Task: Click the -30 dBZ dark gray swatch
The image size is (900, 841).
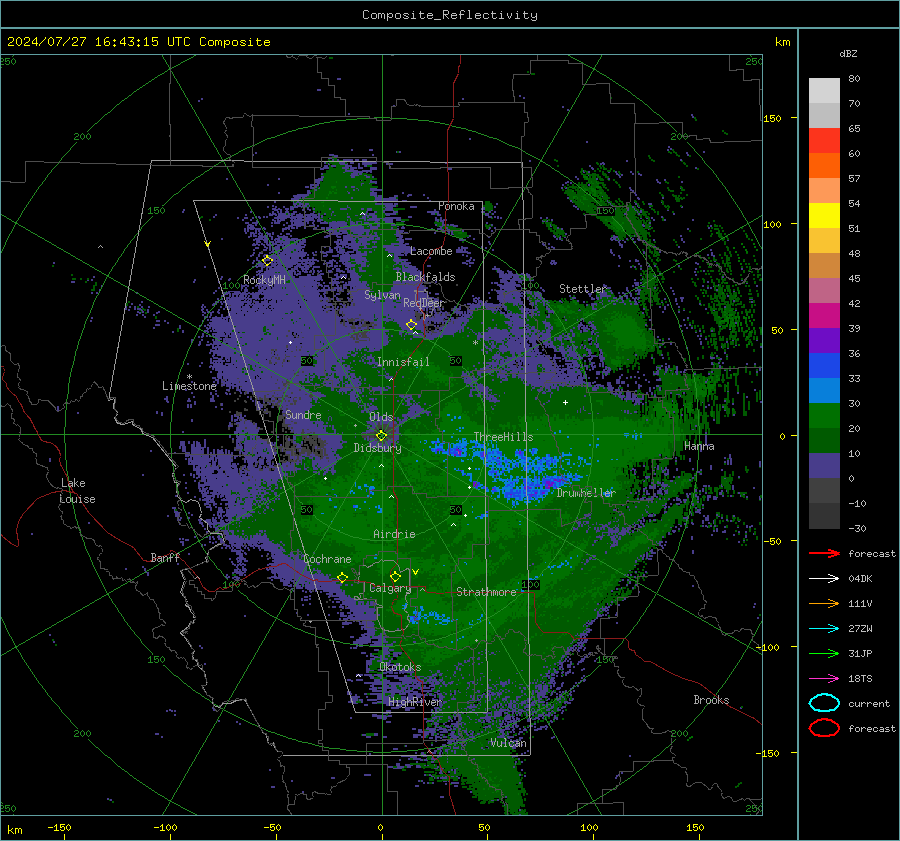Action: tap(824, 516)
